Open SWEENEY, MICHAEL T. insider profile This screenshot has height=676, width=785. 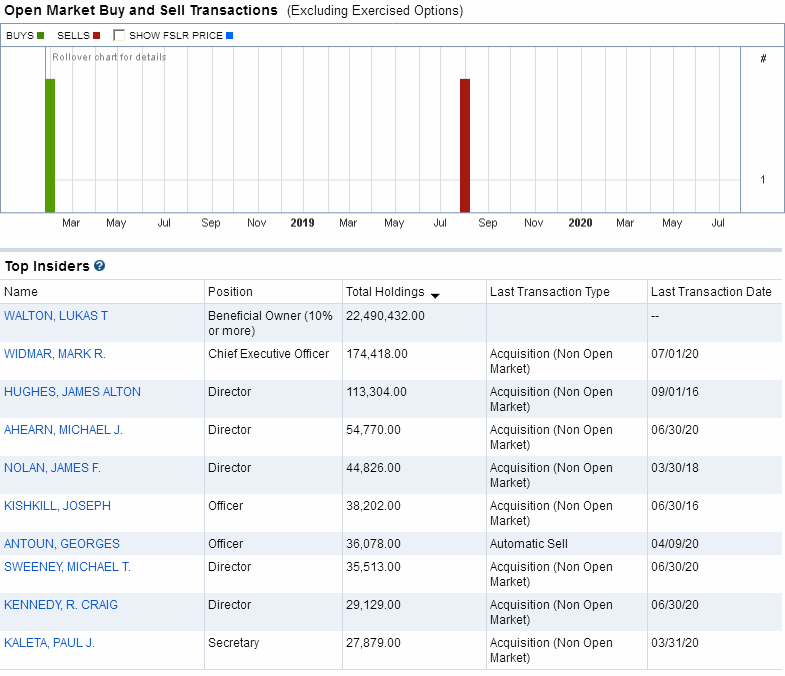coord(68,567)
